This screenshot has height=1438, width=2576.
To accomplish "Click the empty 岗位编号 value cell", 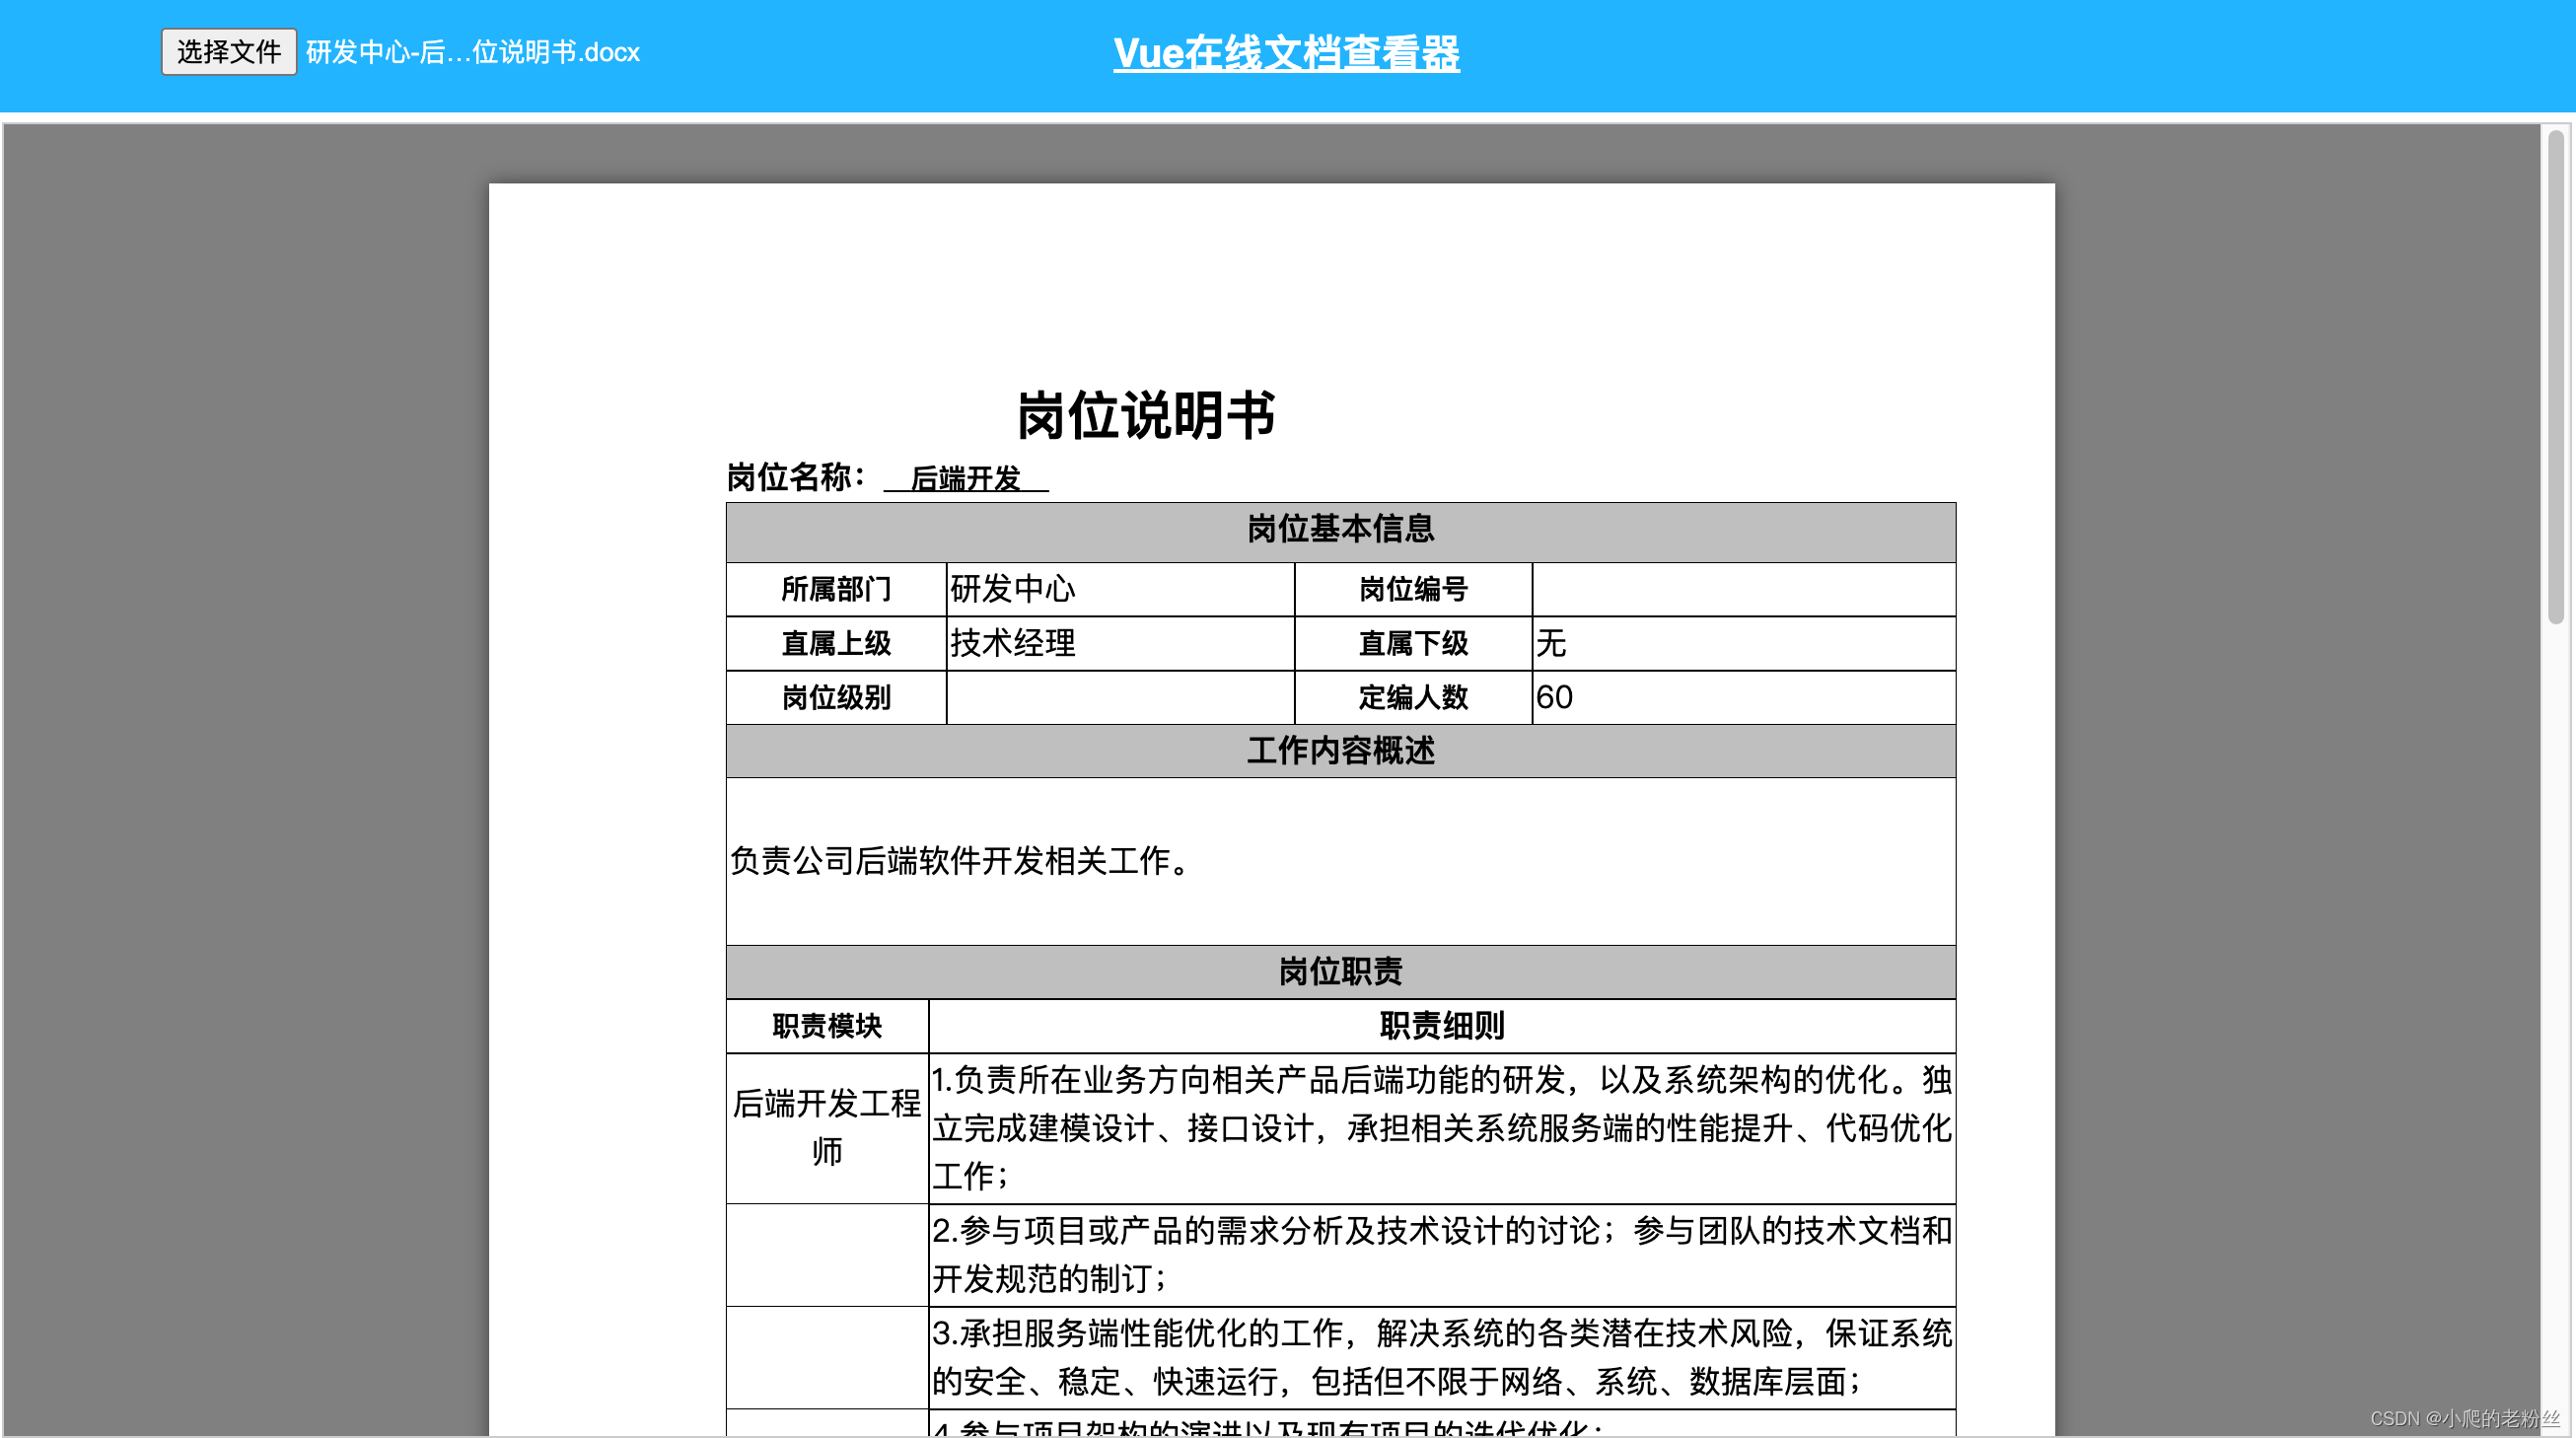I will 1742,589.
